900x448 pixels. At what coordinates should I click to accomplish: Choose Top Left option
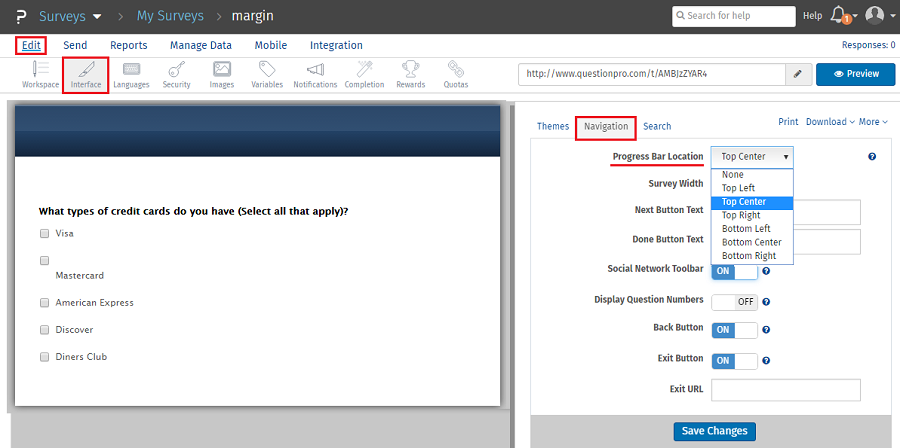click(752, 188)
